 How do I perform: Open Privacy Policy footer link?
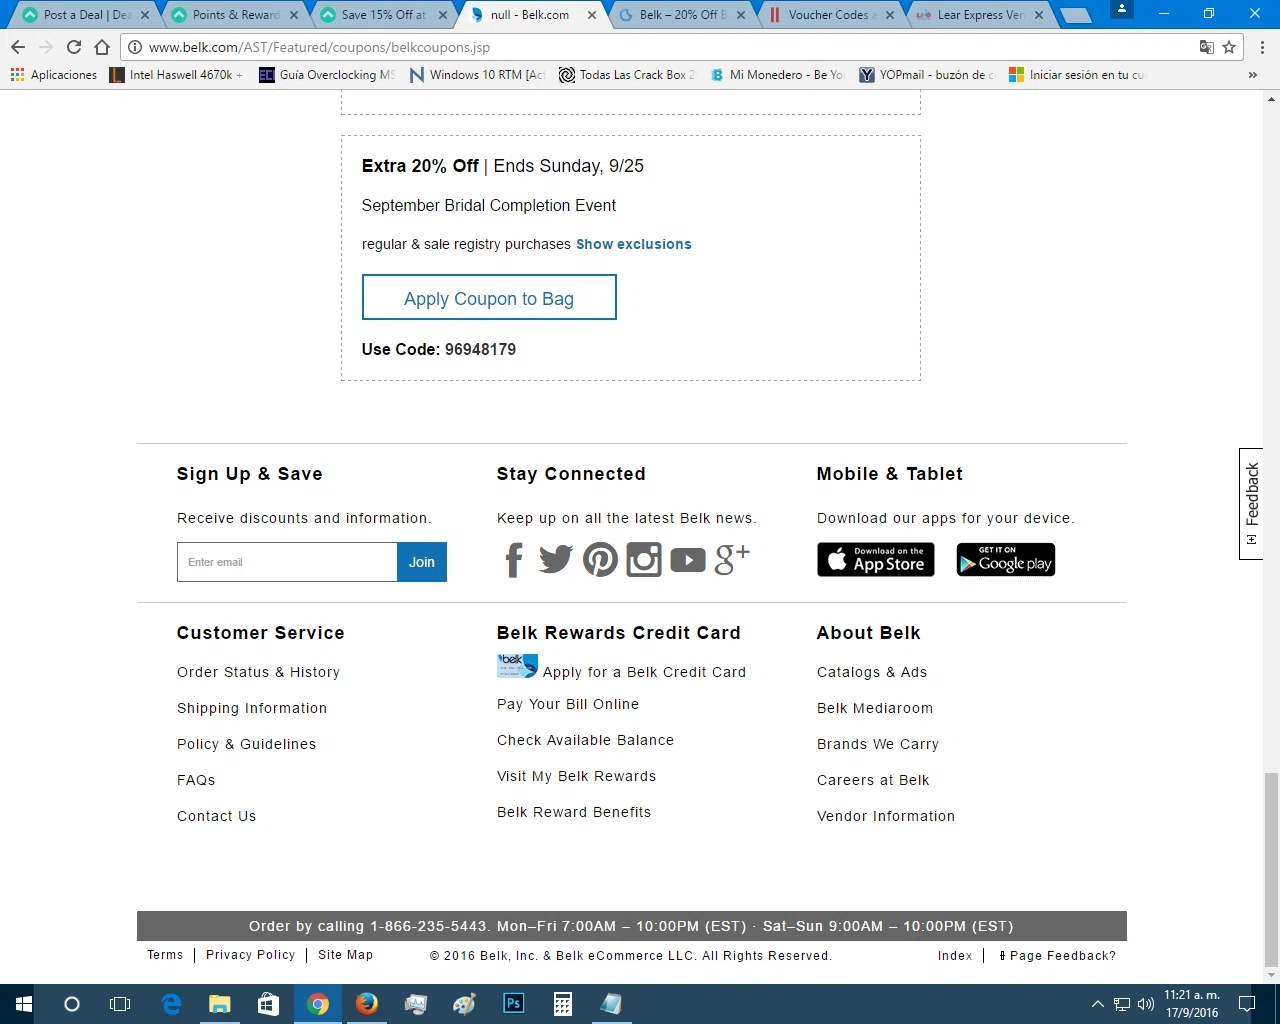[251, 955]
